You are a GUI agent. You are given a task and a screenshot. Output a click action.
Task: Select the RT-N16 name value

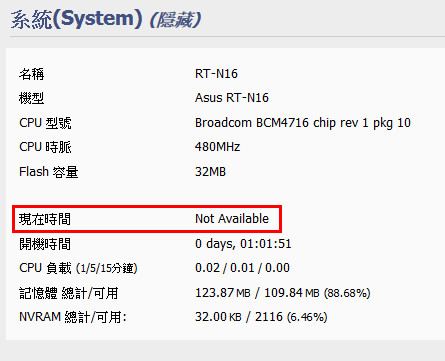(x=216, y=74)
